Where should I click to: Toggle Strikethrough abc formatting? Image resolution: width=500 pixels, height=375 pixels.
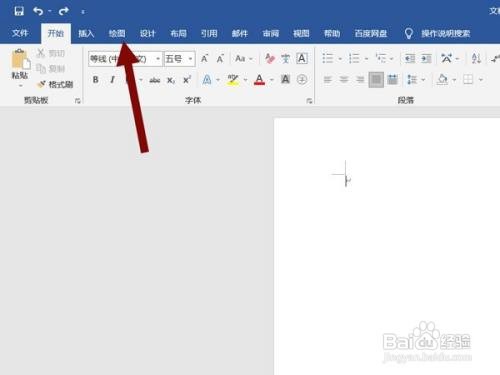155,80
